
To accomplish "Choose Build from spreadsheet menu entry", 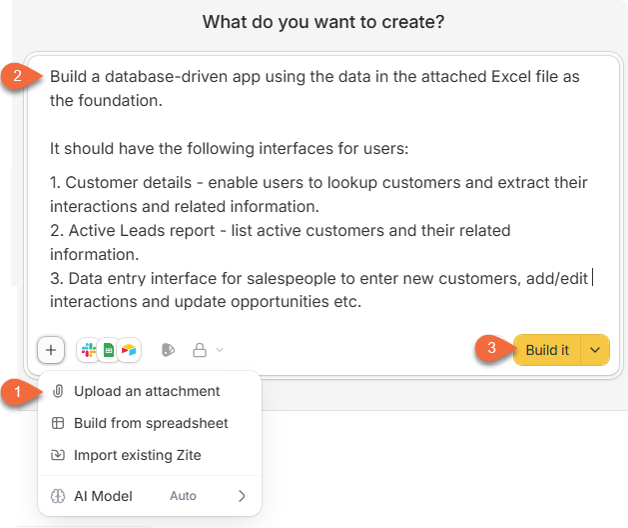I will [x=149, y=423].
